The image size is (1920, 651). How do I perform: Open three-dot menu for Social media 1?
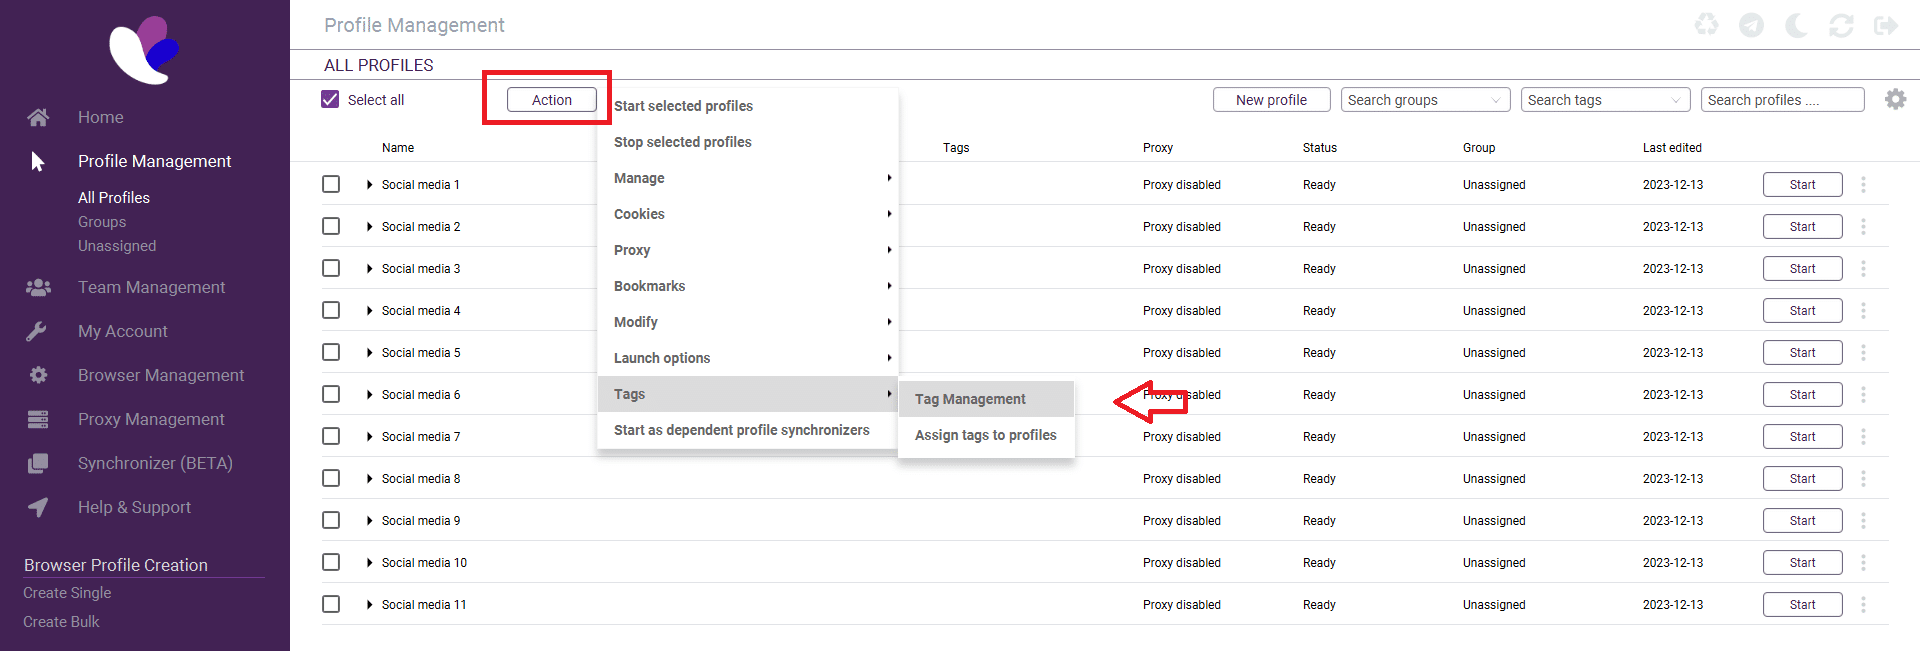(x=1863, y=185)
